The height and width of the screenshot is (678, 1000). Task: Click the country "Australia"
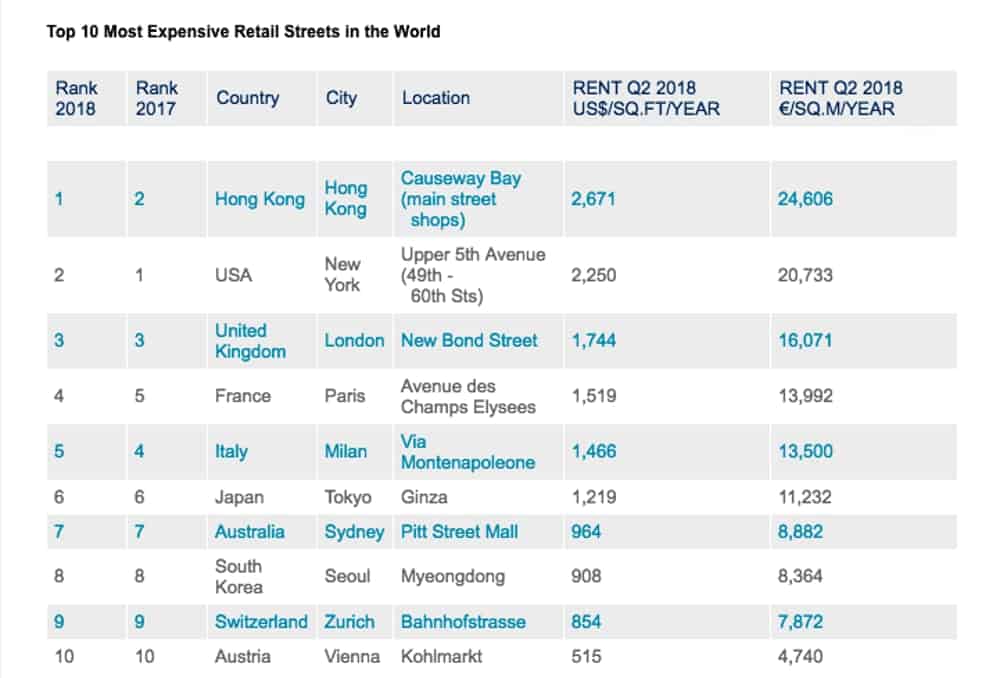[249, 532]
